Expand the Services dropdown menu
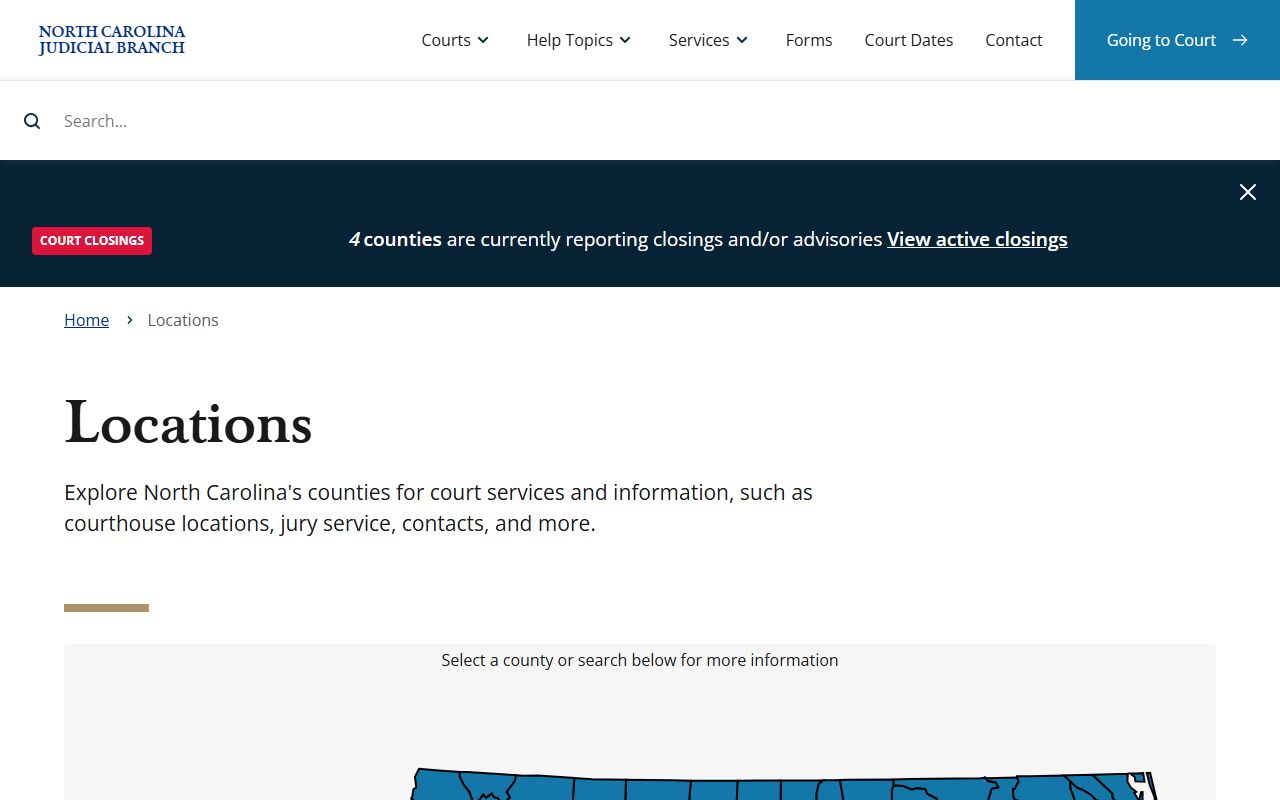The image size is (1280, 800). tap(708, 40)
